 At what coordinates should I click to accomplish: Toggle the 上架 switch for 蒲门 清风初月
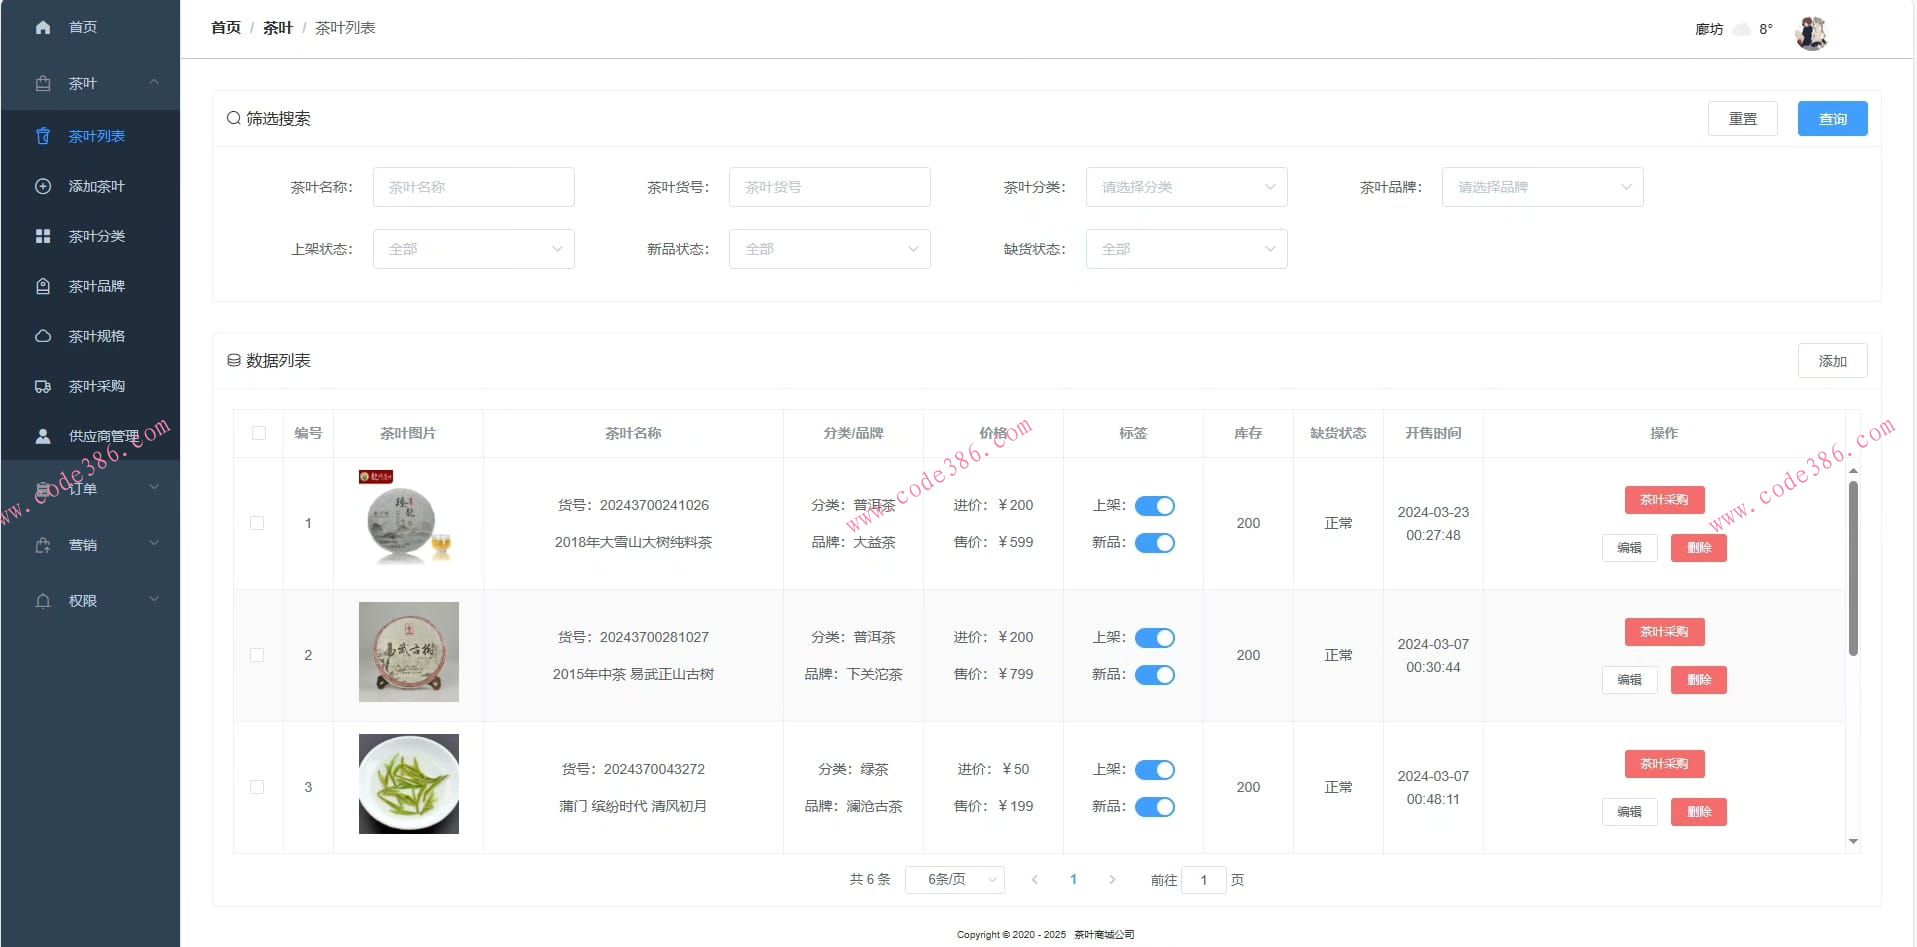point(1155,770)
